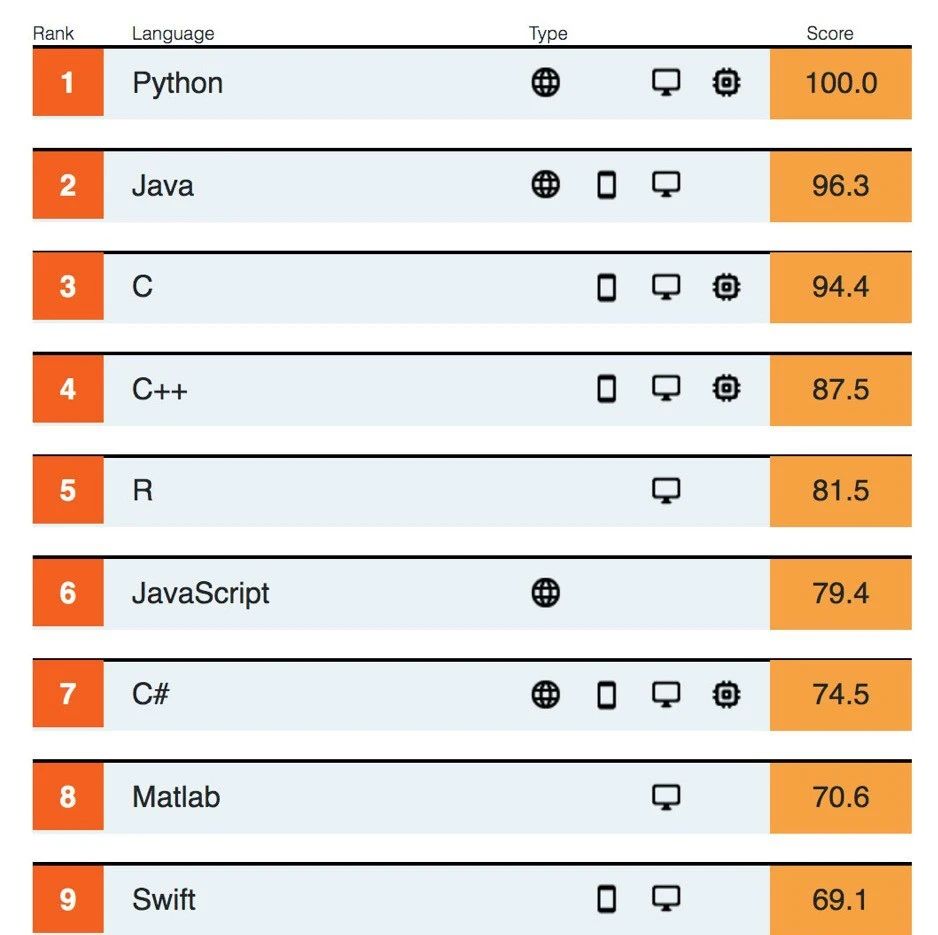Click the web globe icon in JavaScript row

click(546, 593)
